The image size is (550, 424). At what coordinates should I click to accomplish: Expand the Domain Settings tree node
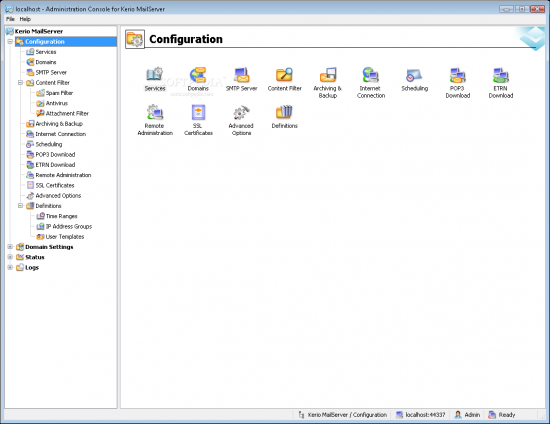point(10,247)
